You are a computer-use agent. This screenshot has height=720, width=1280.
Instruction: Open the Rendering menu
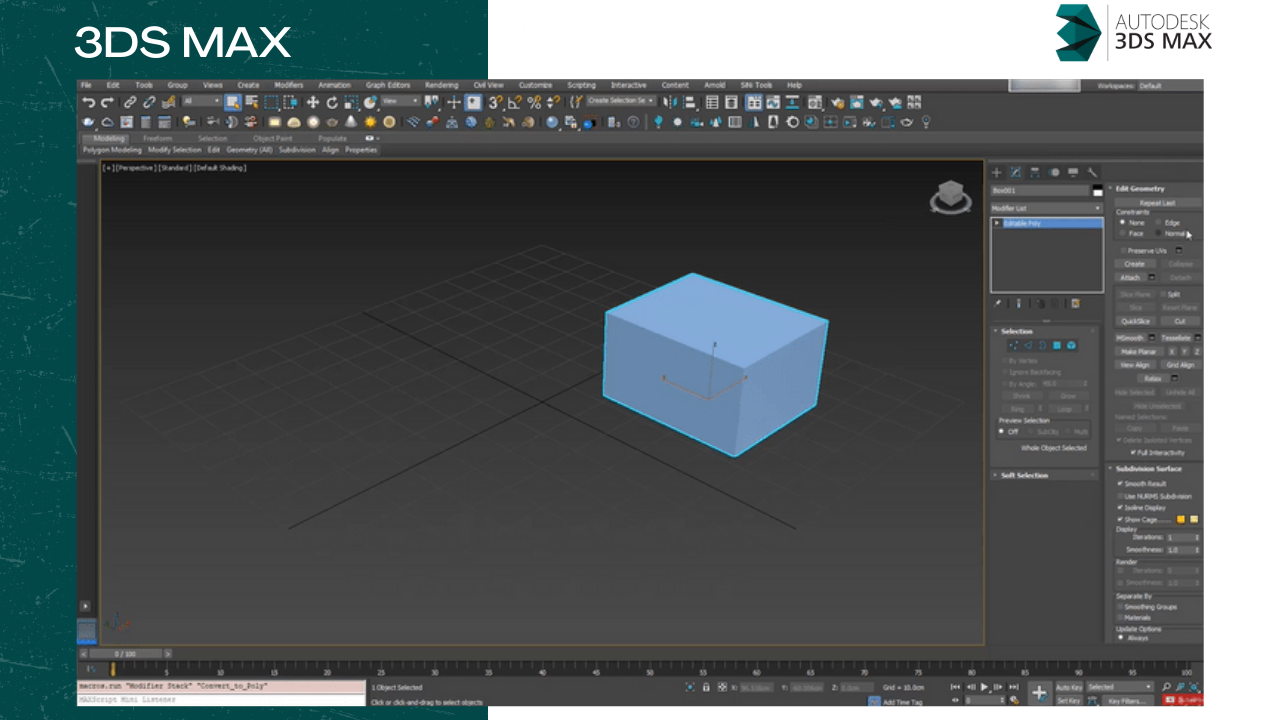441,85
